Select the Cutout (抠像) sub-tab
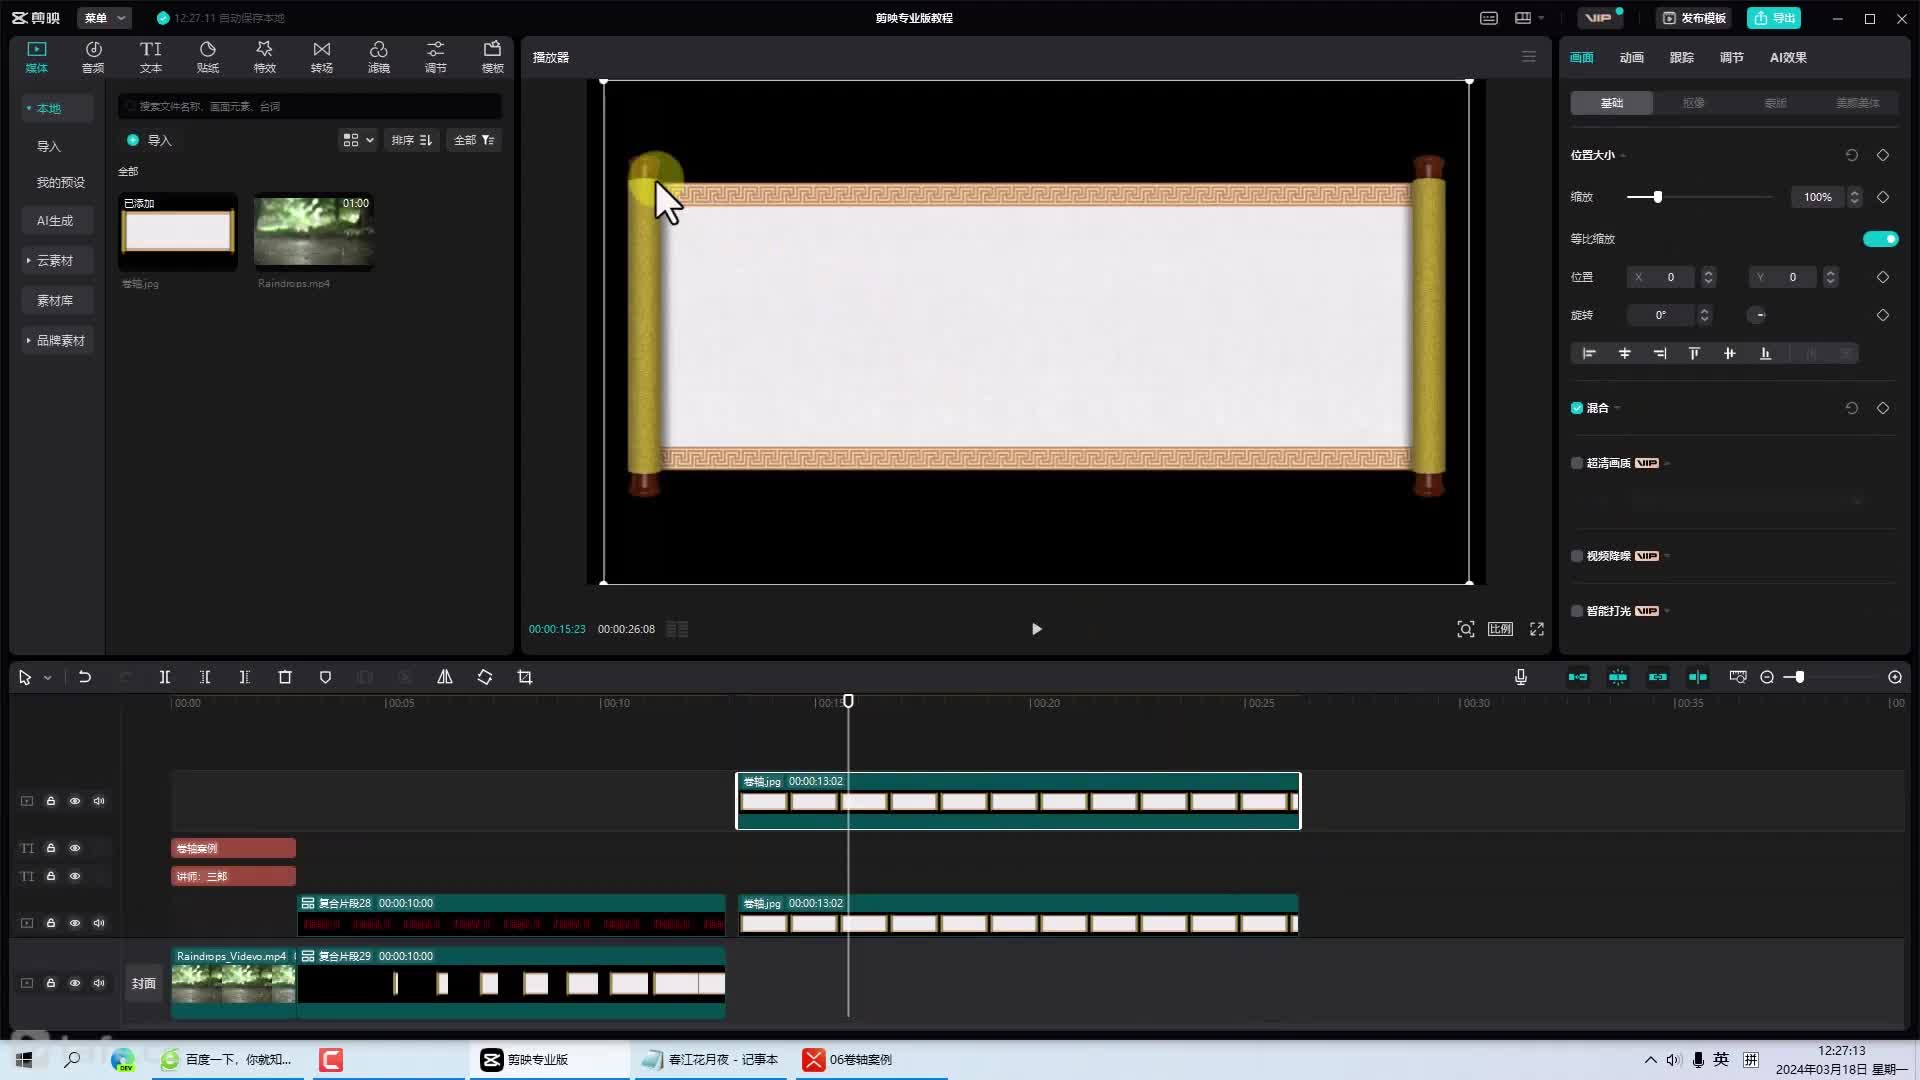1920x1080 pixels. tap(1694, 103)
